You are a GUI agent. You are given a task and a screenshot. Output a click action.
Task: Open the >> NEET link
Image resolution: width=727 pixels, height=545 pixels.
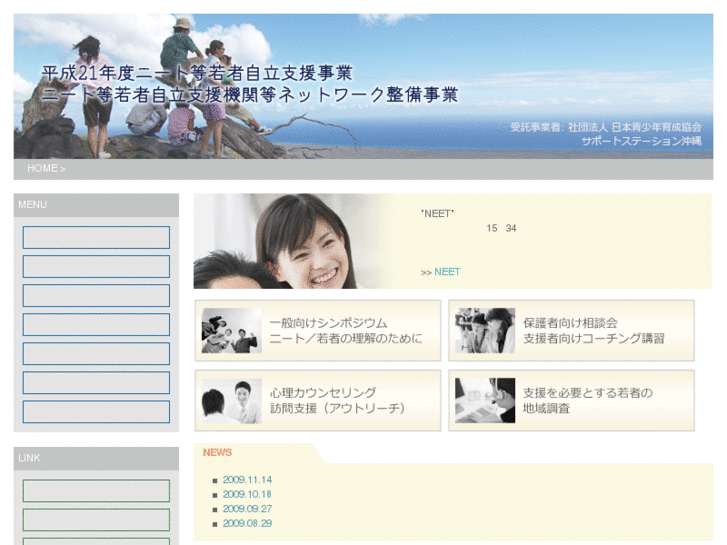tap(440, 272)
